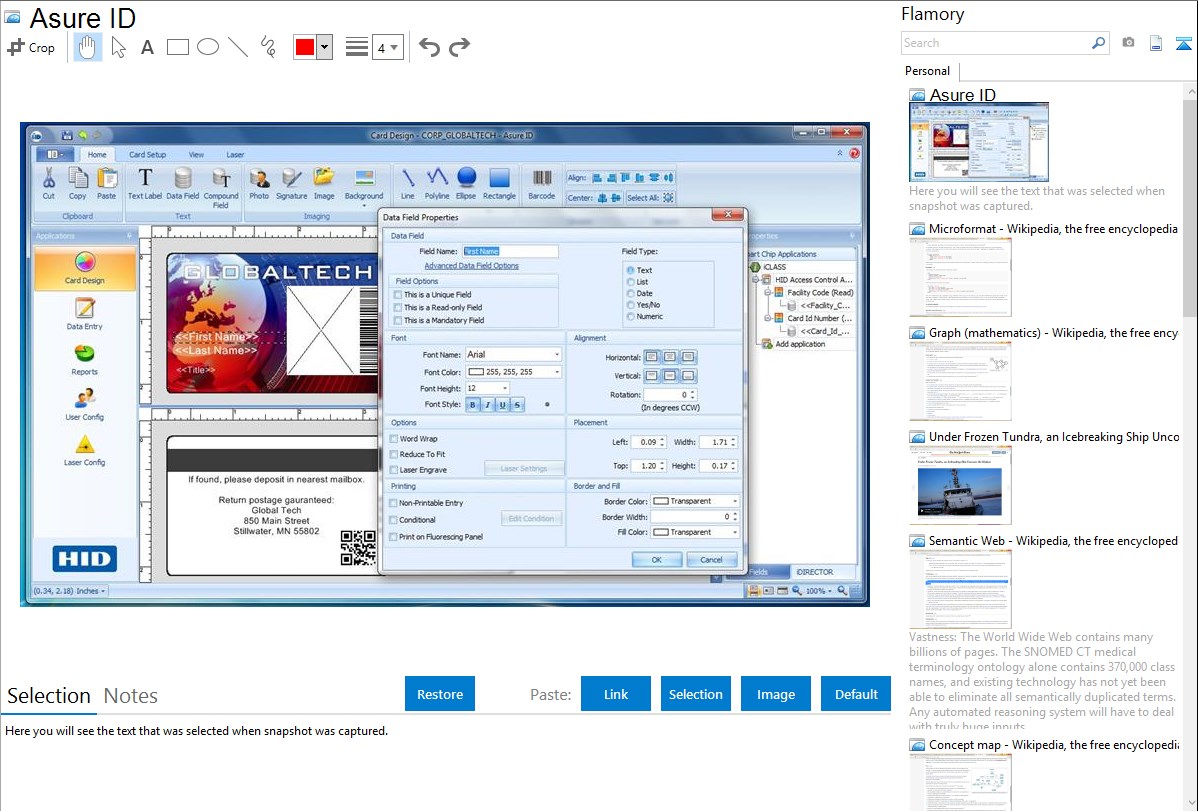The width and height of the screenshot is (1198, 811).
Task: Select the ellipse drawing tool in Flamory
Action: 208,47
